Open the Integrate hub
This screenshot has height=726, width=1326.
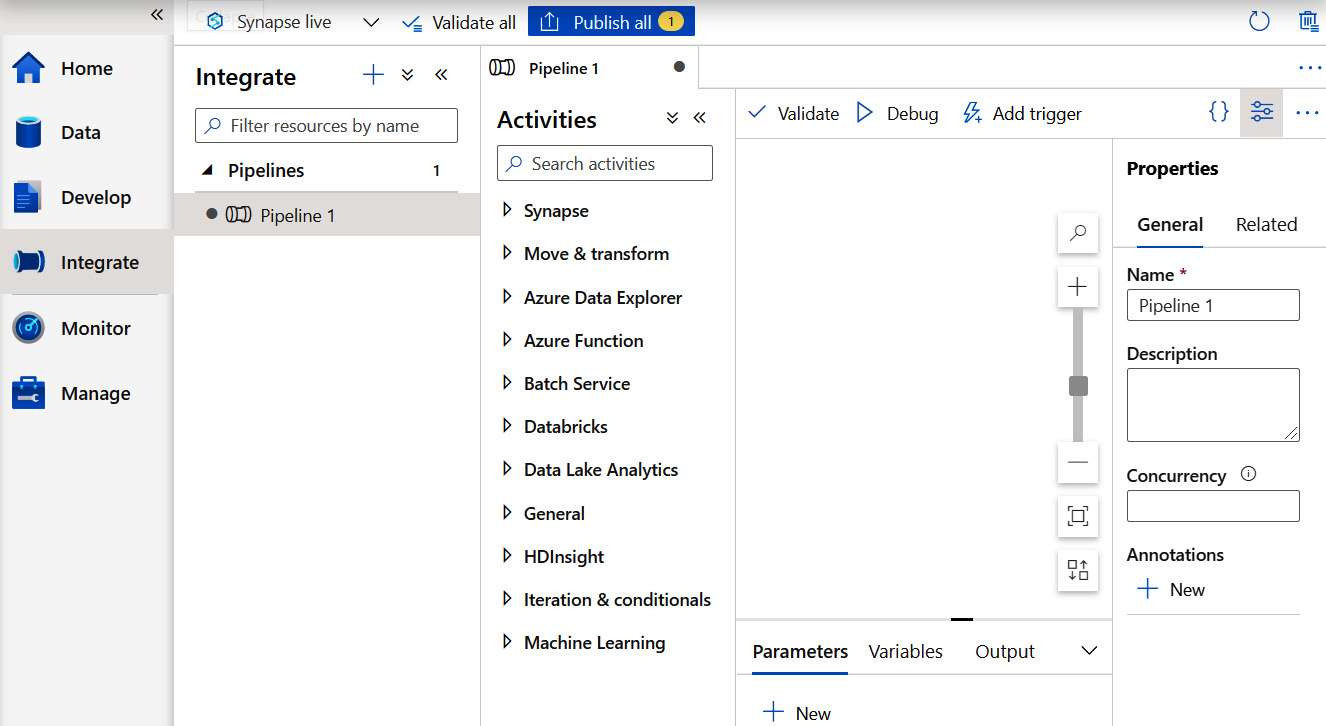[x=86, y=262]
